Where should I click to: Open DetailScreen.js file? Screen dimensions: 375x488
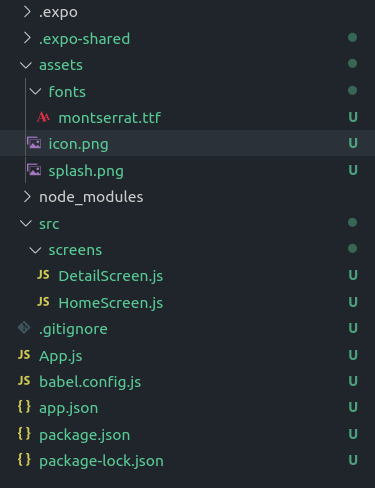click(x=111, y=276)
